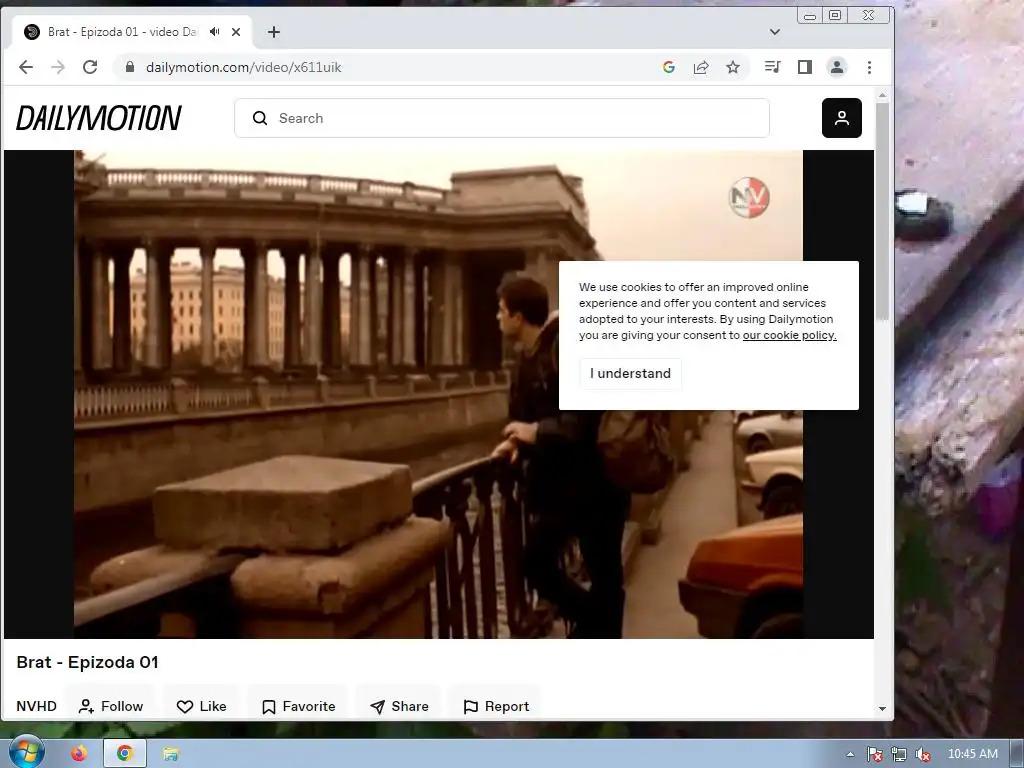1024x768 pixels.
Task: Report the video
Action: click(x=496, y=707)
